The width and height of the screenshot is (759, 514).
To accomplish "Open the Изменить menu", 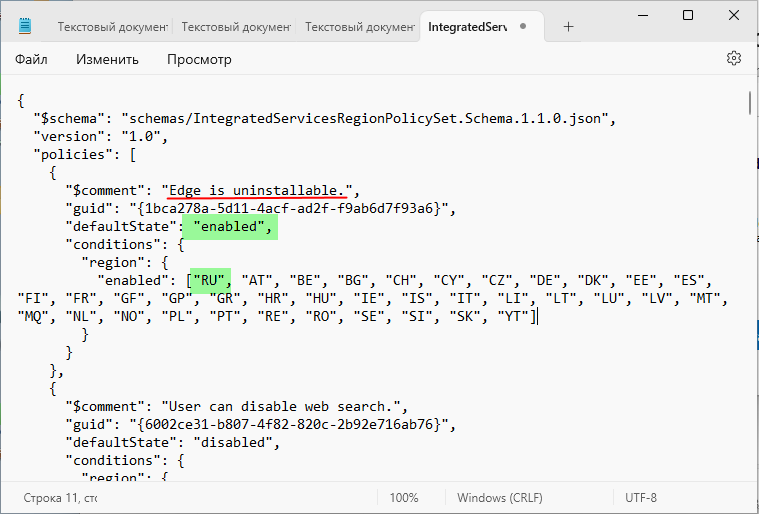I will pyautogui.click(x=107, y=59).
